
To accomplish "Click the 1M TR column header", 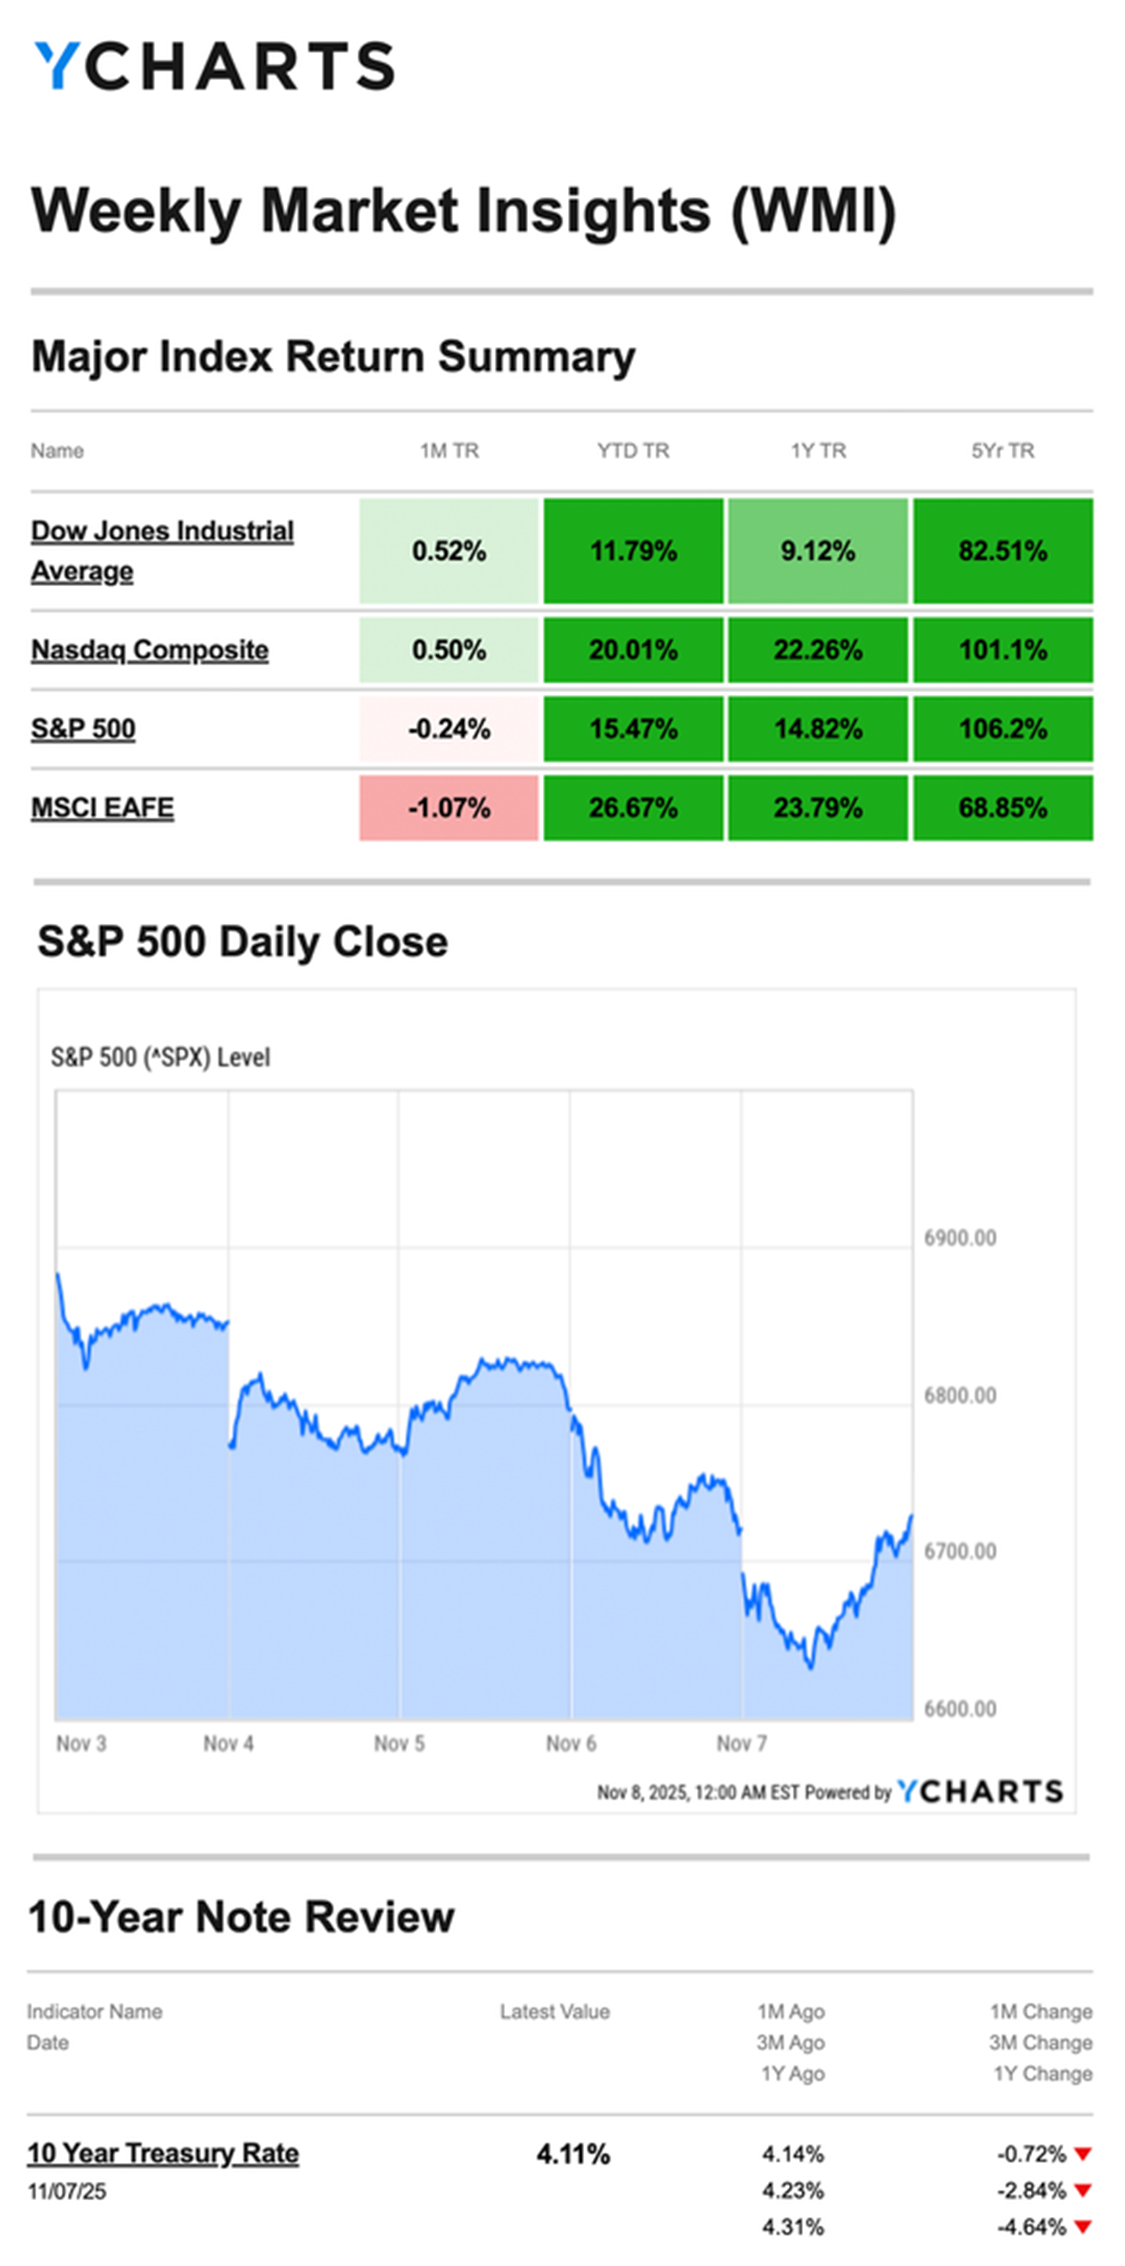I will (x=449, y=451).
